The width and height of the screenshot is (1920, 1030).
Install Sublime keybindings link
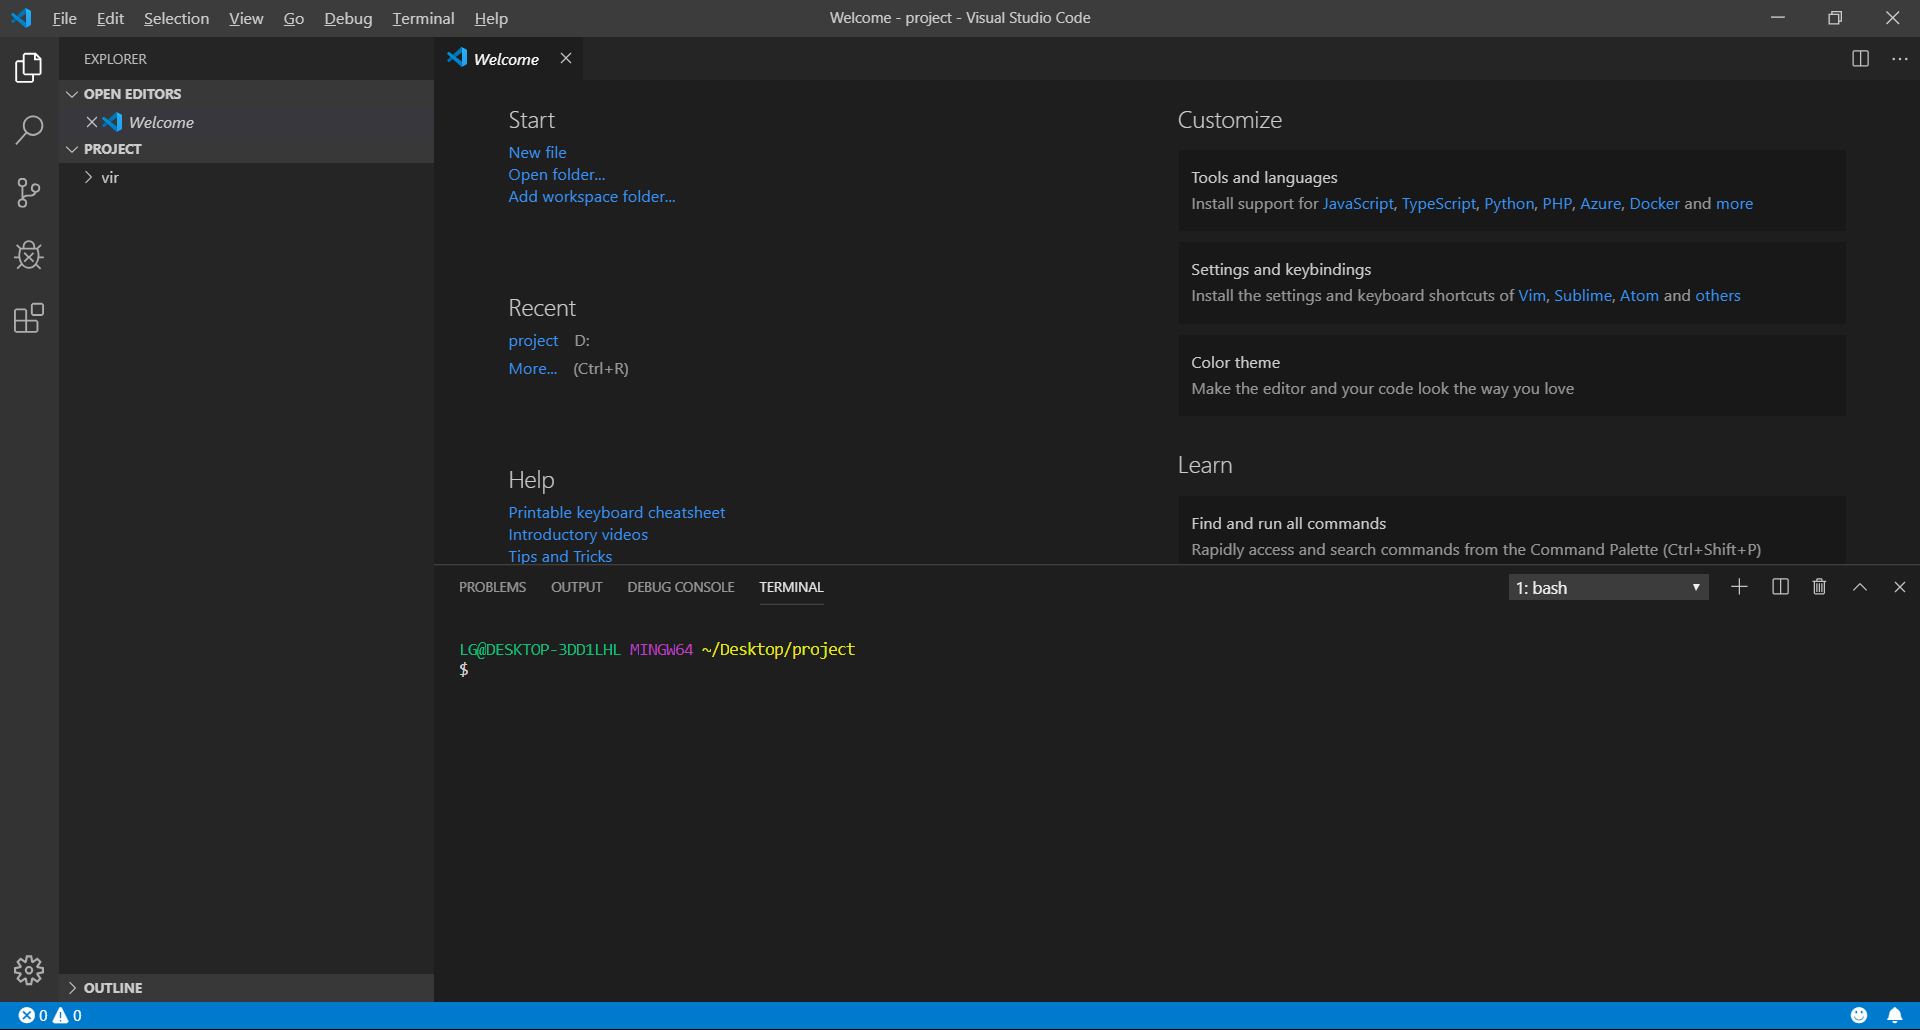tap(1583, 295)
